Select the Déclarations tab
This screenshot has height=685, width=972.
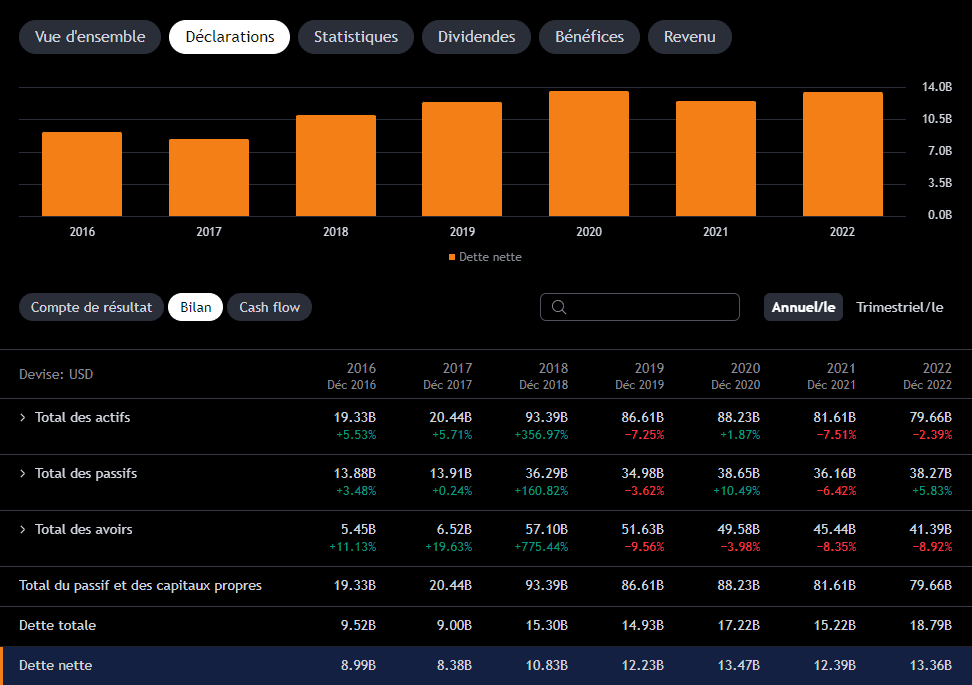pos(229,37)
